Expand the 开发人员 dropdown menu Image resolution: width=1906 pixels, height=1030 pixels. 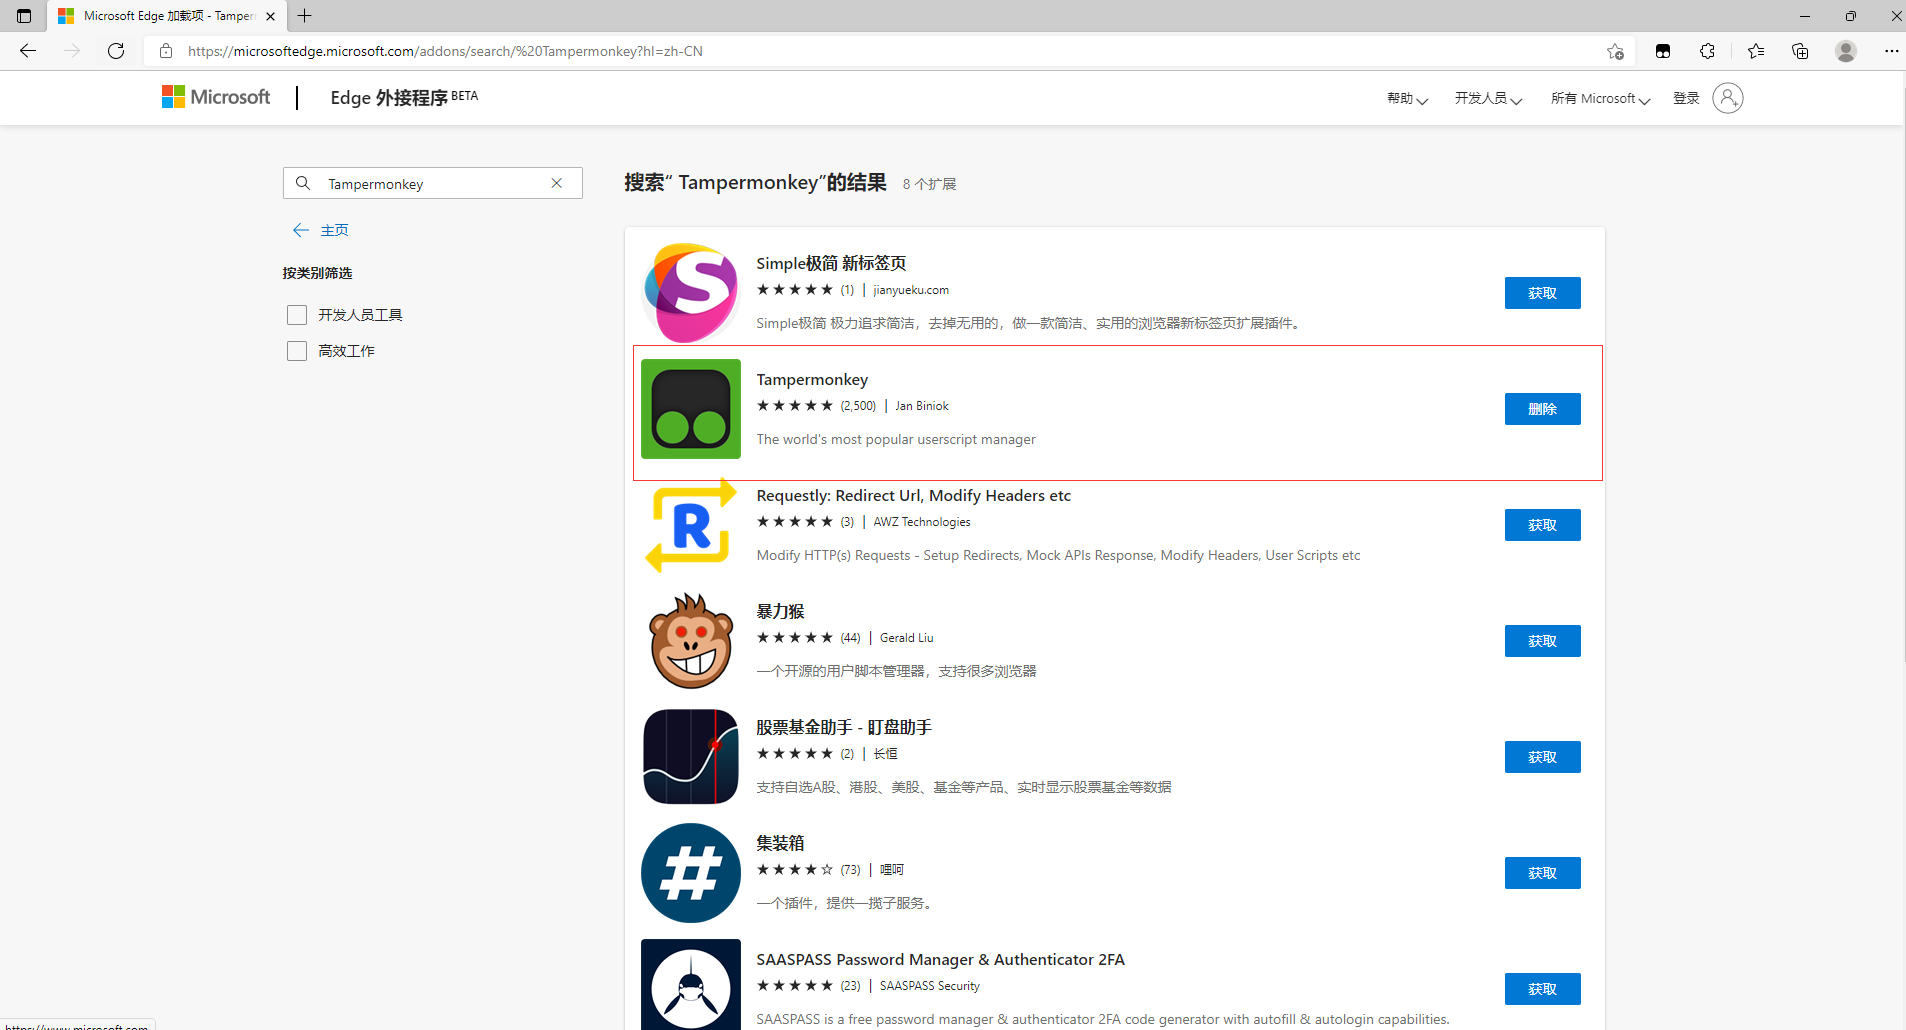point(1488,98)
